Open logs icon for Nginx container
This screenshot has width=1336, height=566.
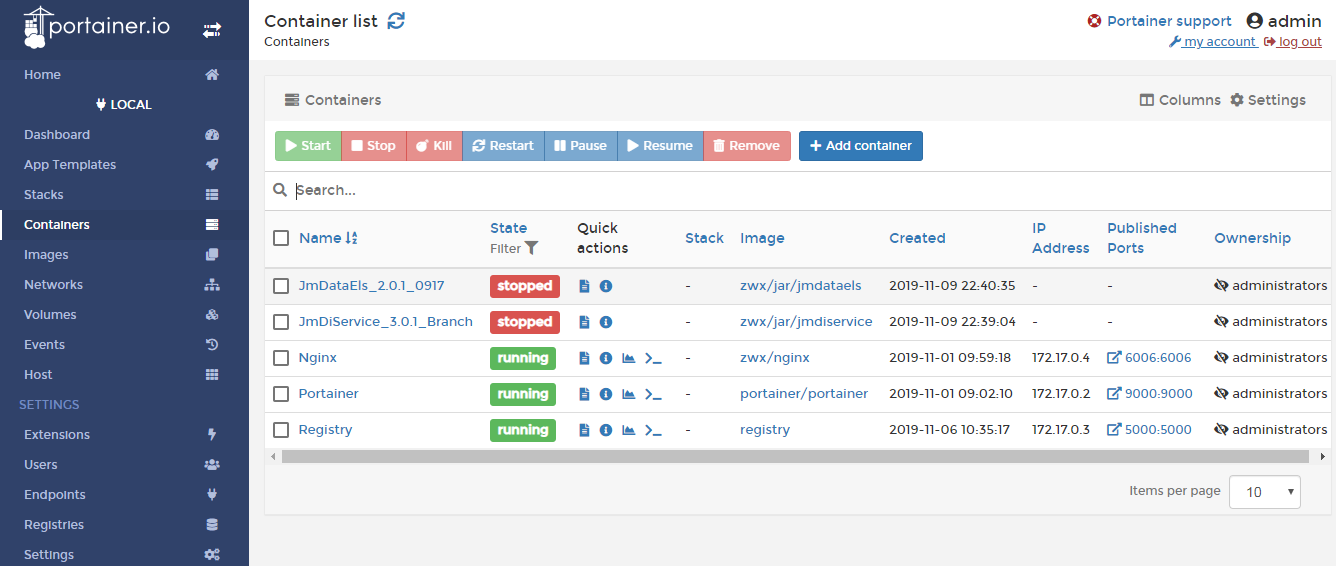tap(584, 358)
